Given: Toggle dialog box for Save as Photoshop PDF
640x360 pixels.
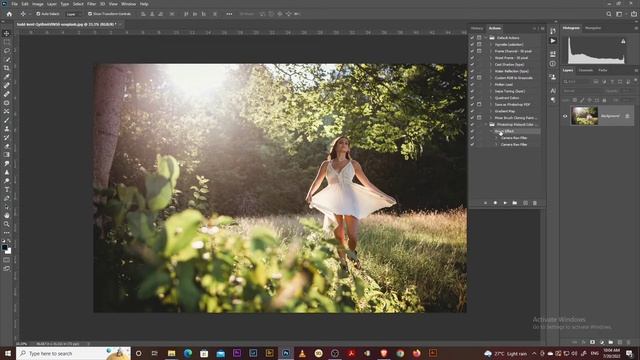Looking at the screenshot, I should click(479, 104).
